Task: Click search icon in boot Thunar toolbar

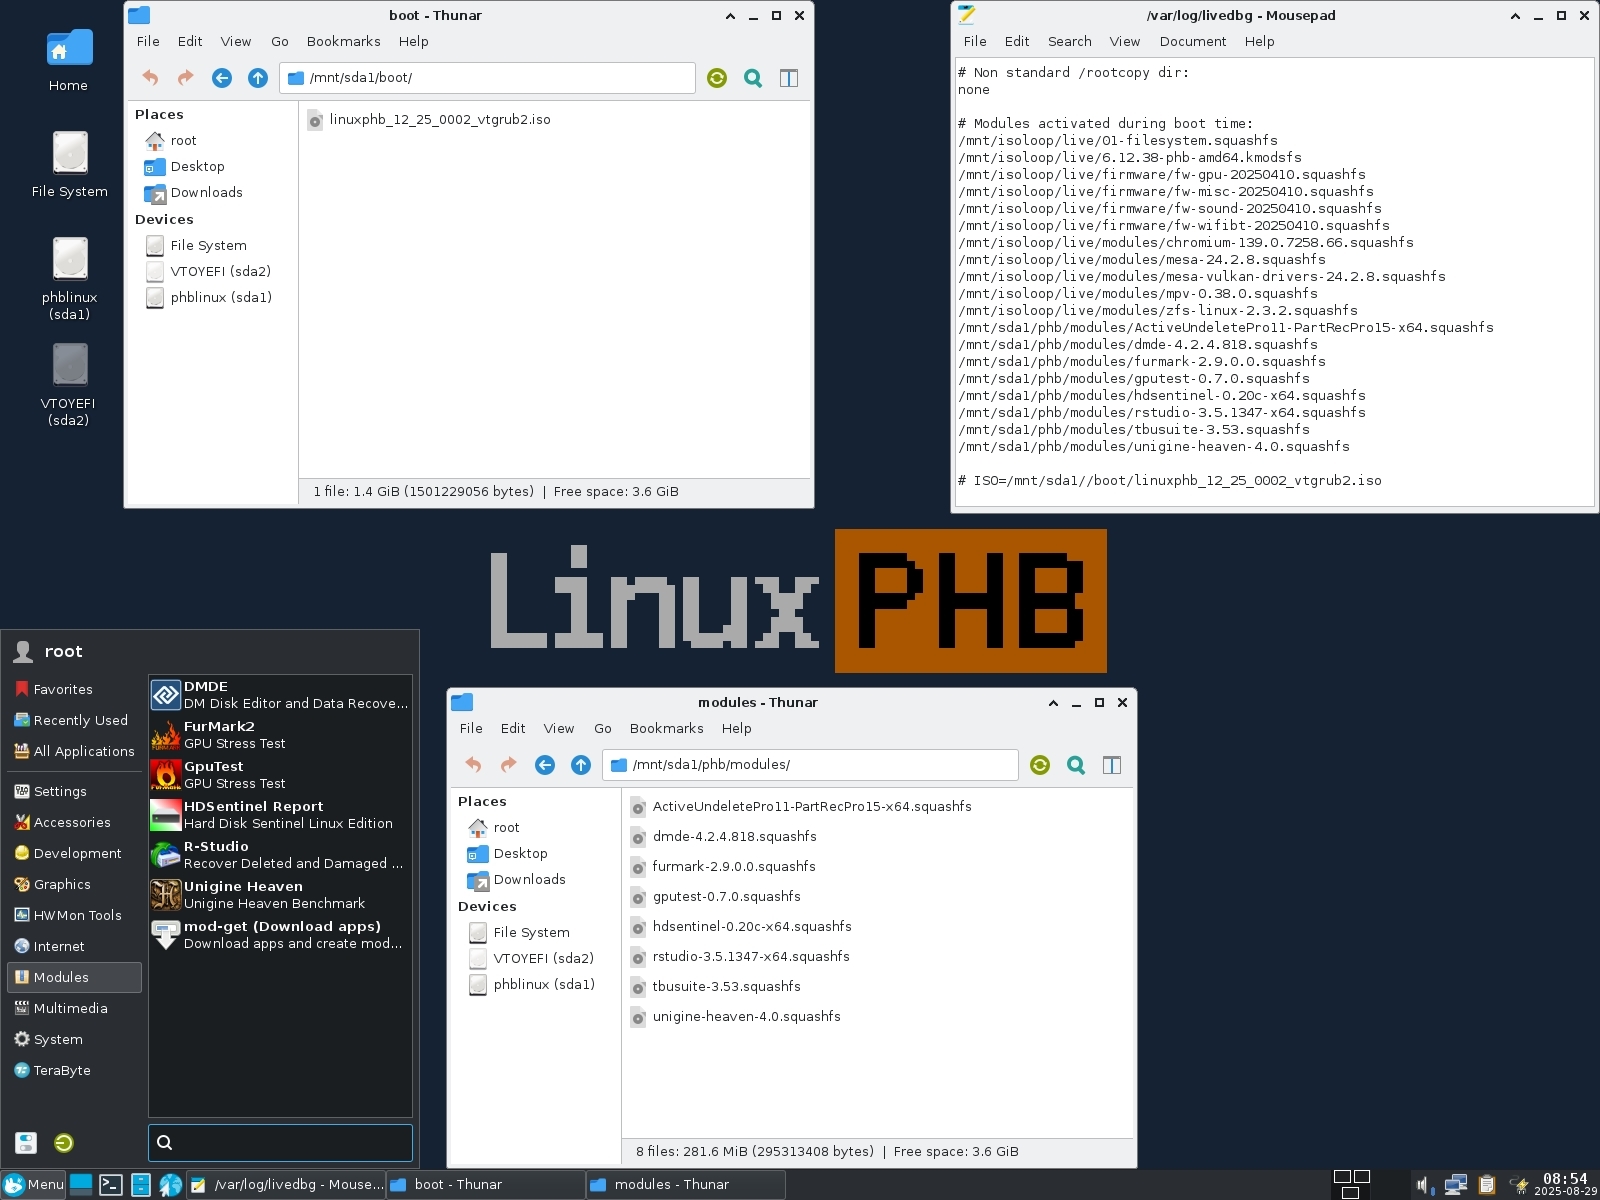Action: 753,78
